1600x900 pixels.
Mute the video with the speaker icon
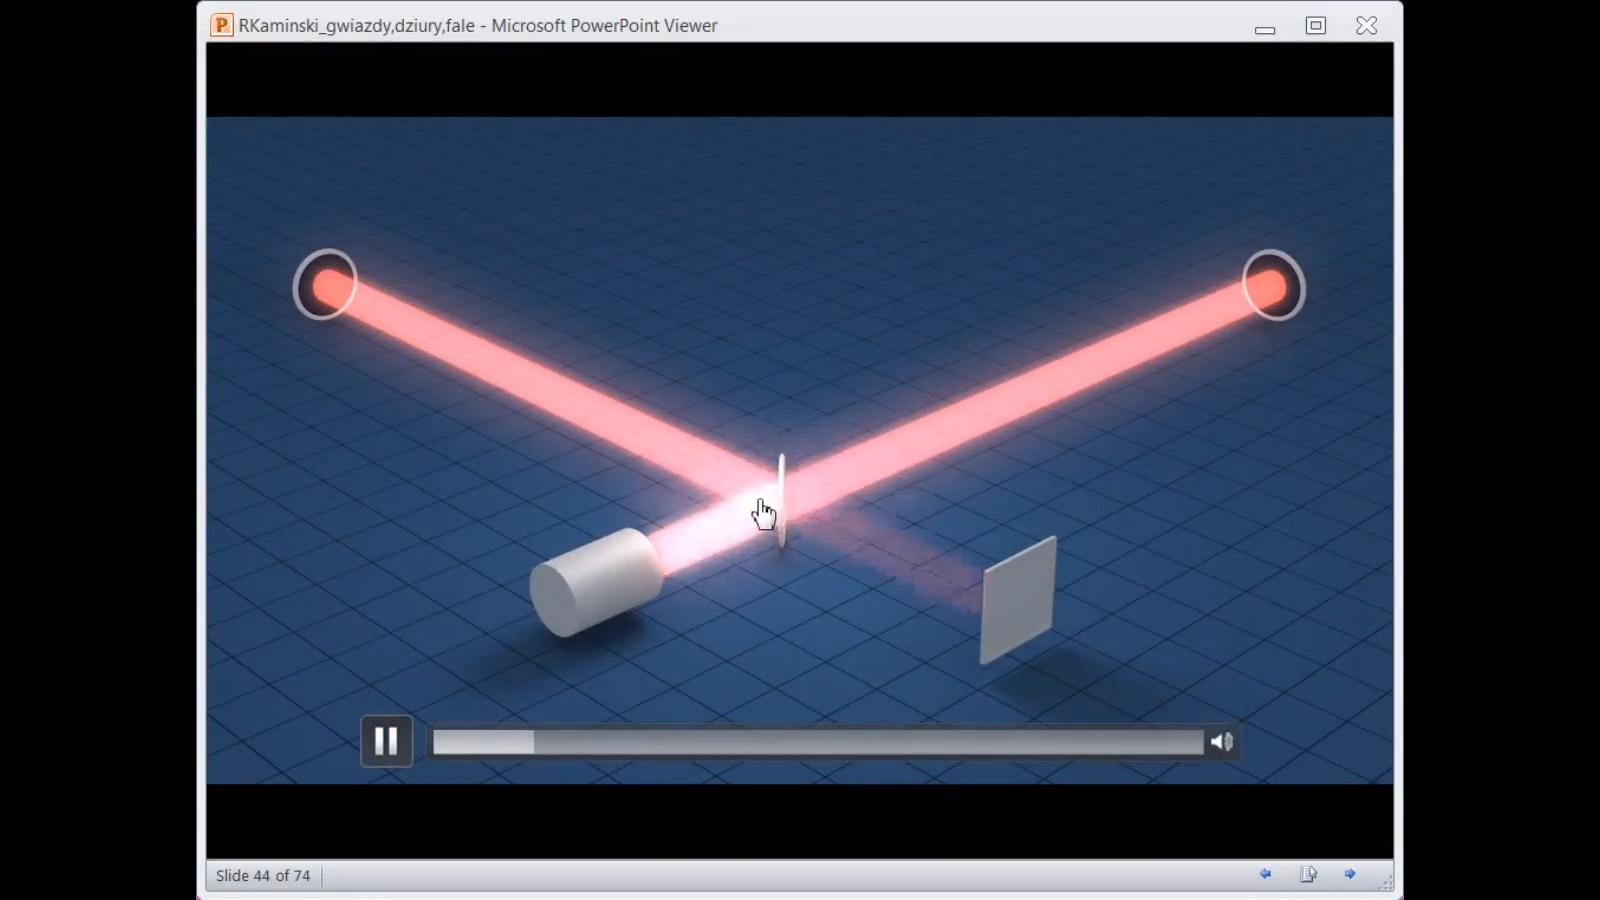1222,742
